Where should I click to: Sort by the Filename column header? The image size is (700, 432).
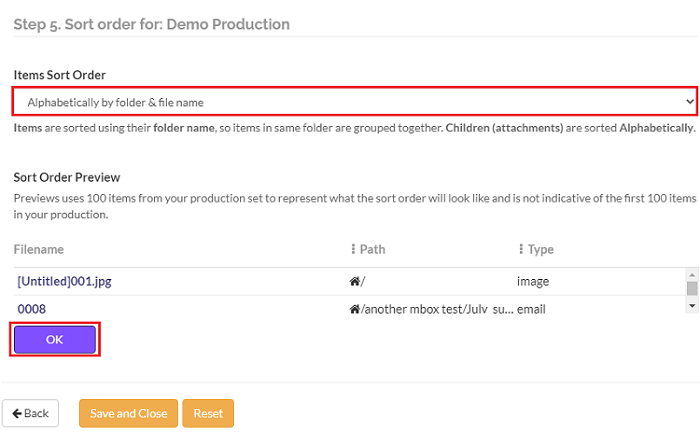click(x=41, y=249)
